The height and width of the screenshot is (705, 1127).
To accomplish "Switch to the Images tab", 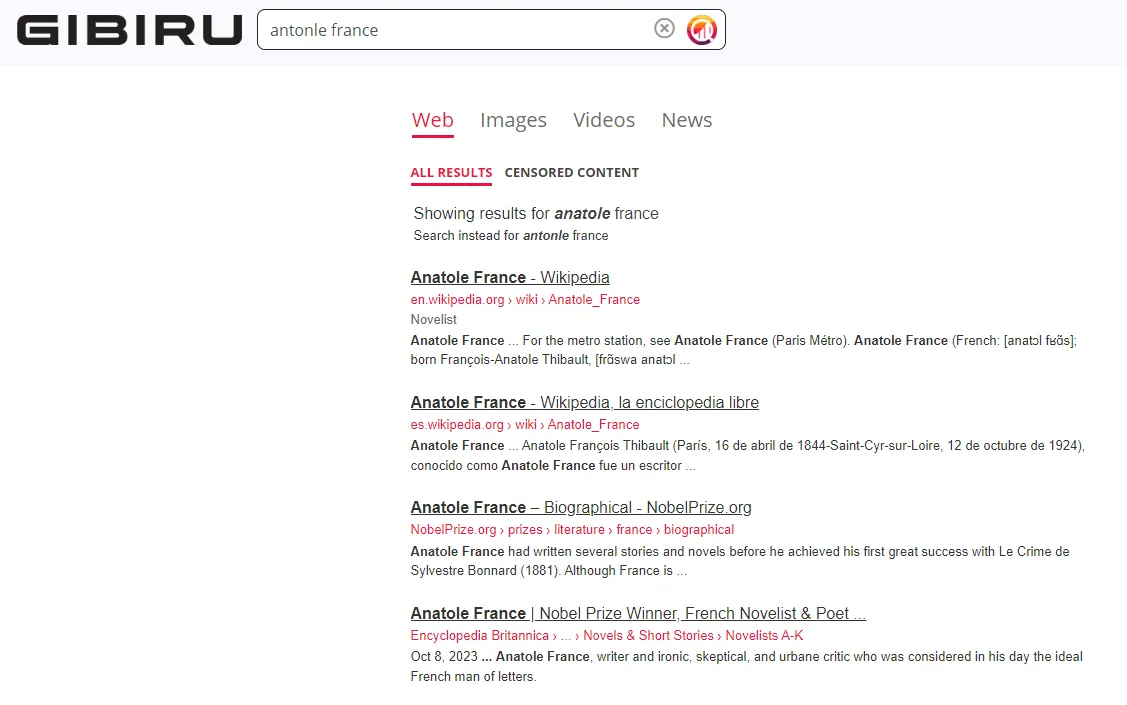I will [x=513, y=120].
